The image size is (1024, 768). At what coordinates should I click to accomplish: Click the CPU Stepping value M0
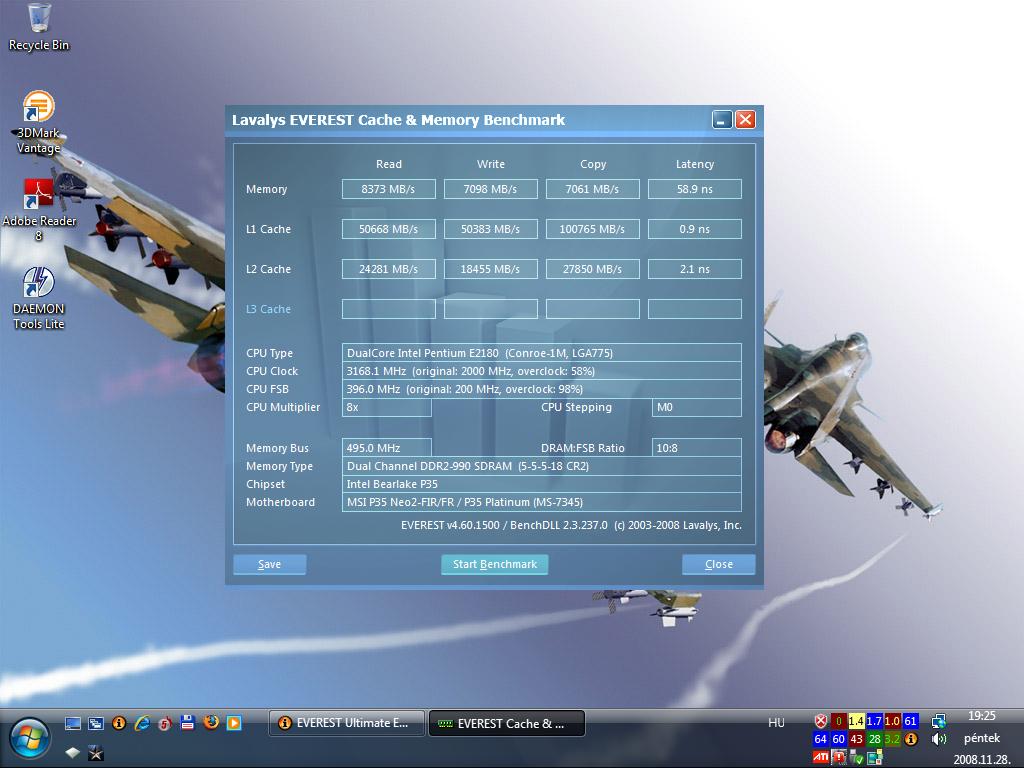[x=696, y=408]
